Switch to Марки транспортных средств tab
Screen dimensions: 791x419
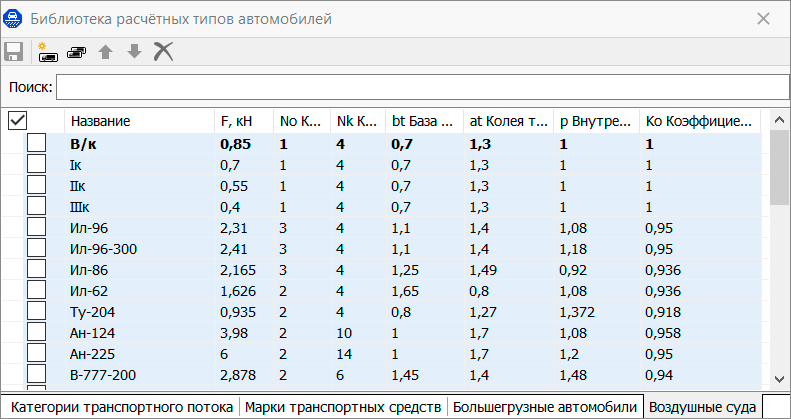pos(344,407)
